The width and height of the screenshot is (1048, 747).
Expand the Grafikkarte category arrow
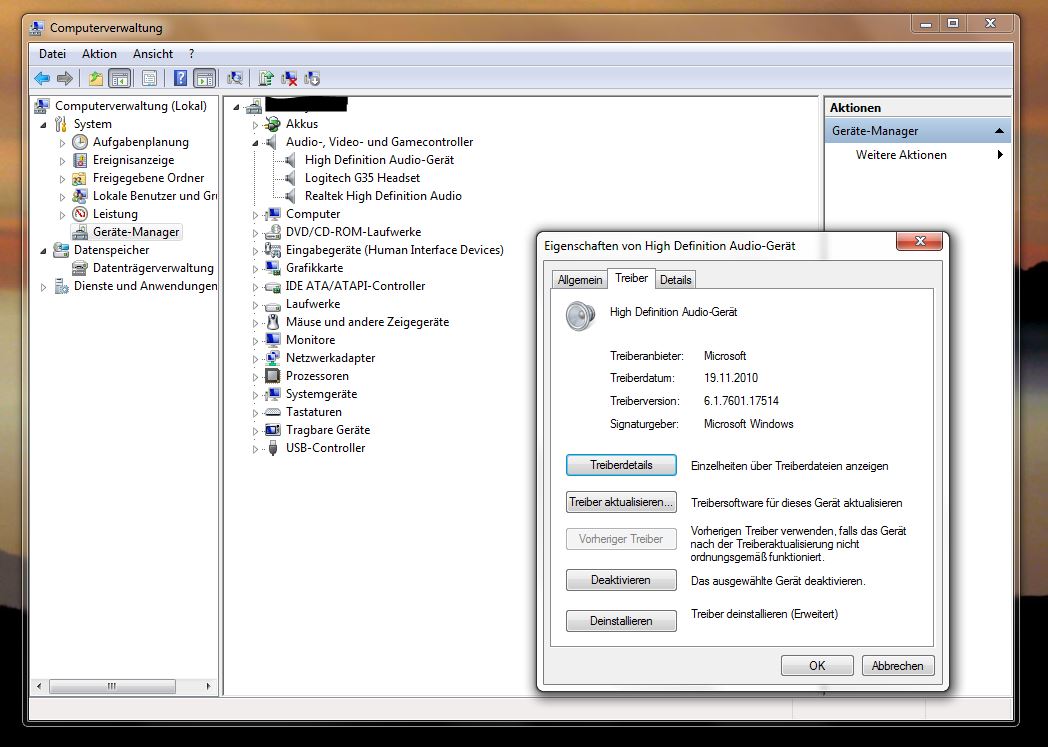pos(255,269)
